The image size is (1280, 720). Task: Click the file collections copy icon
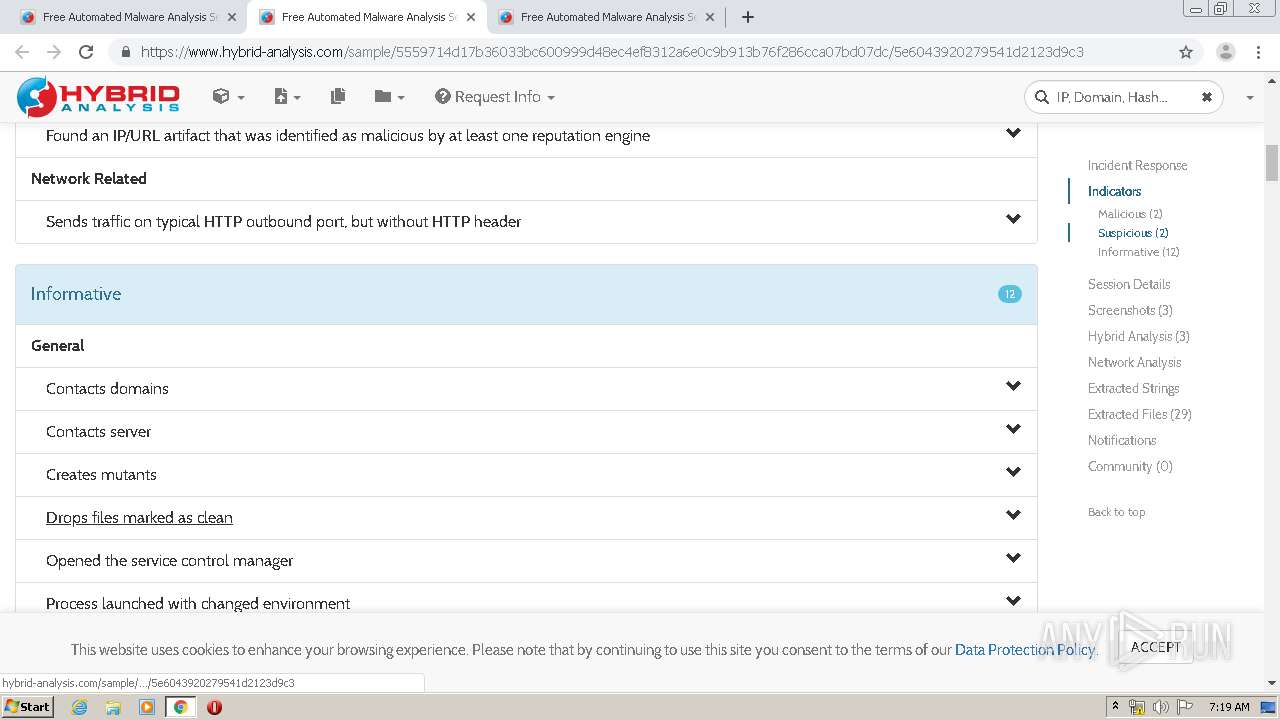338,97
